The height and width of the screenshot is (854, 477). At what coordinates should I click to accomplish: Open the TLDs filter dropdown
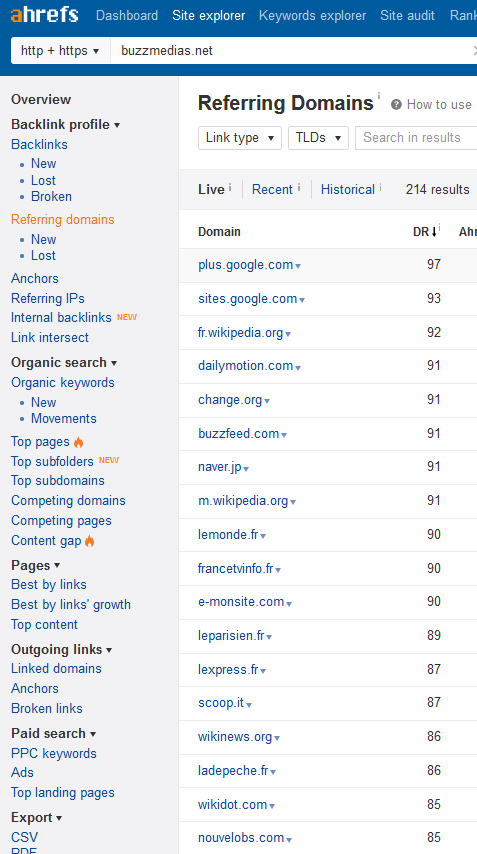(318, 138)
